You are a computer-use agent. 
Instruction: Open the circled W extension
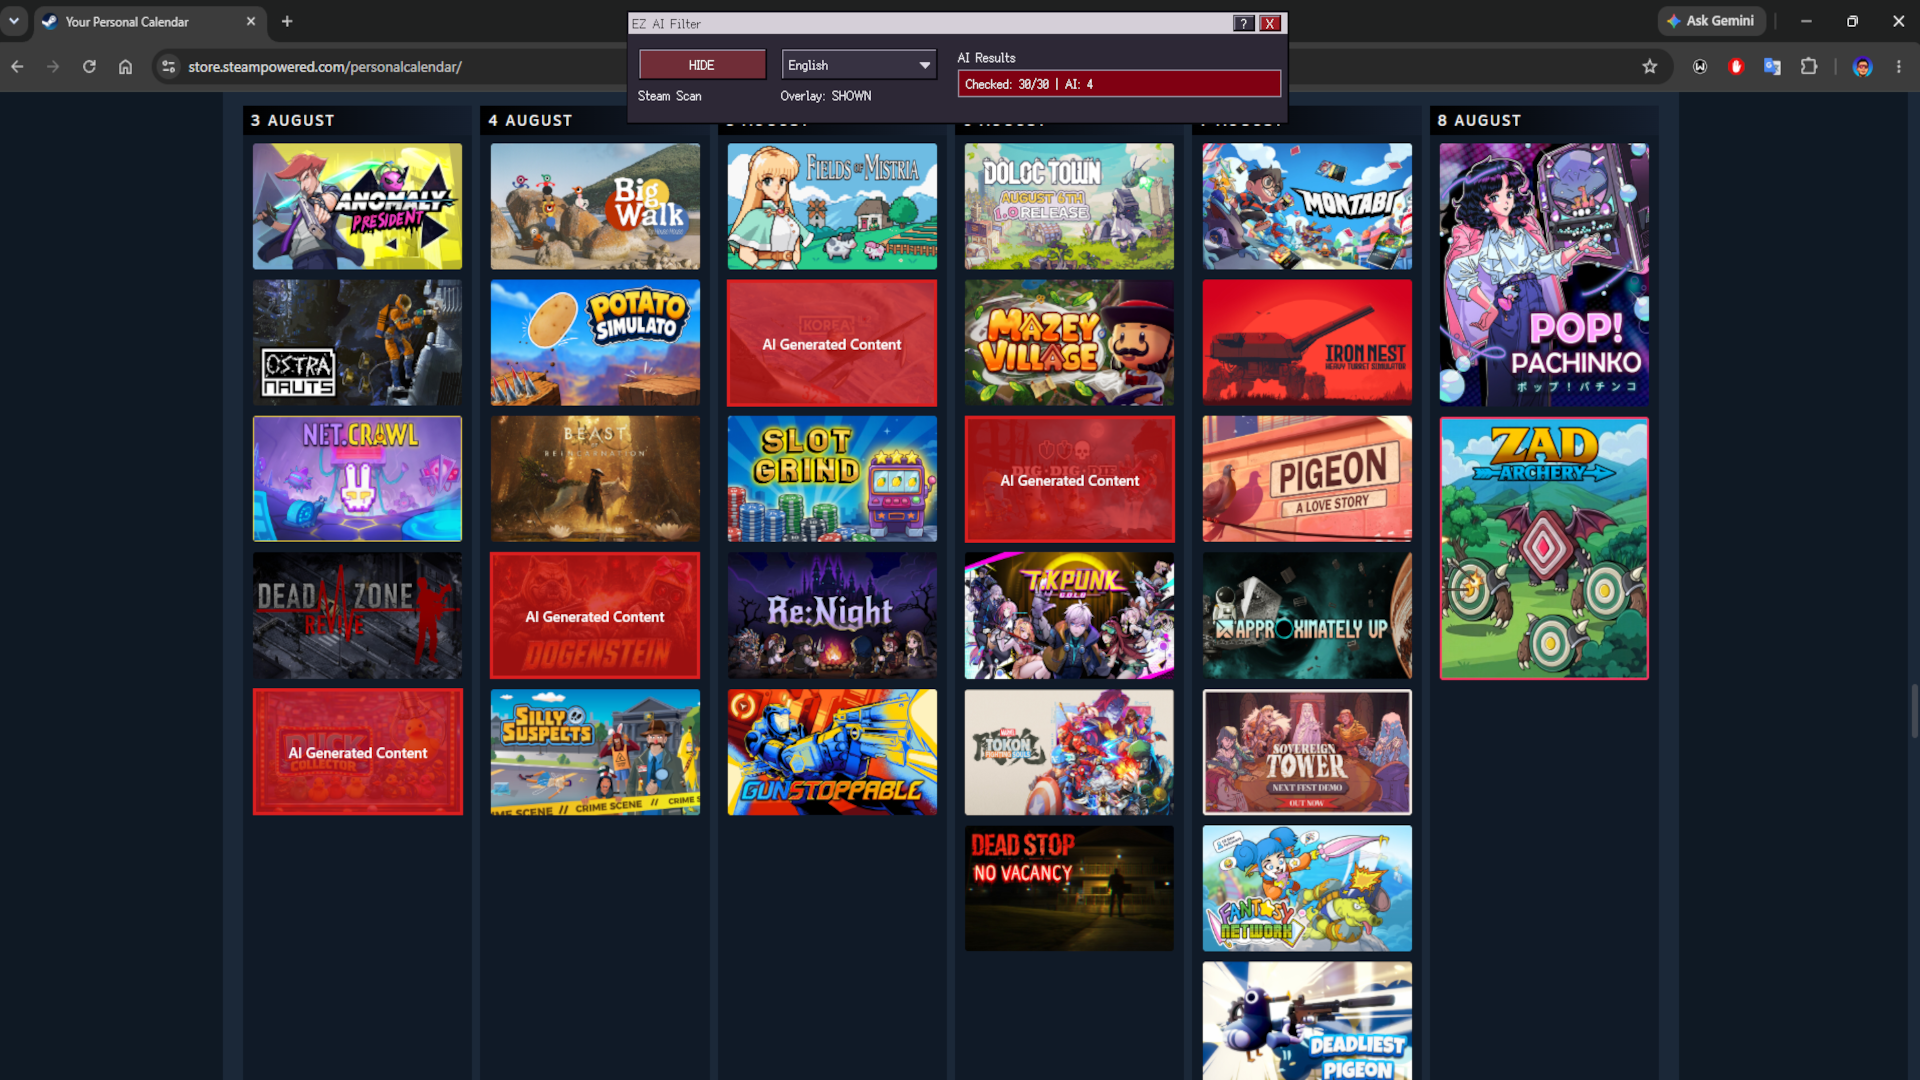click(x=1700, y=67)
